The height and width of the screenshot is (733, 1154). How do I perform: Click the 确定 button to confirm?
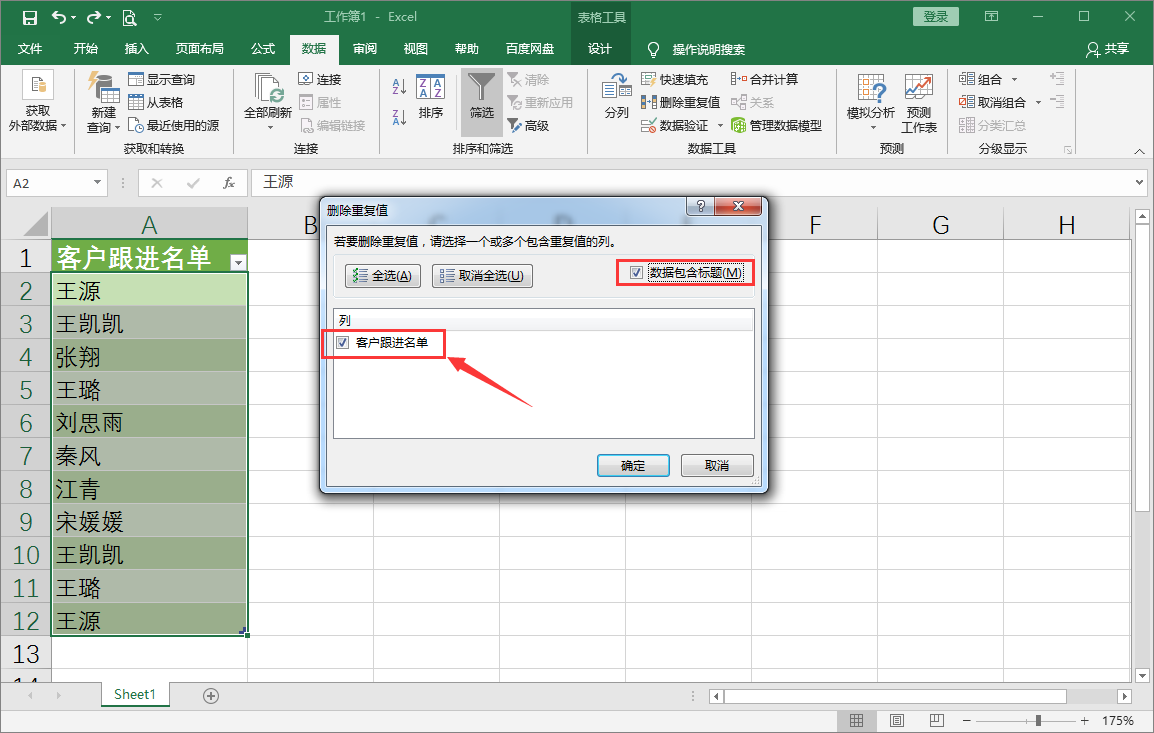[633, 465]
